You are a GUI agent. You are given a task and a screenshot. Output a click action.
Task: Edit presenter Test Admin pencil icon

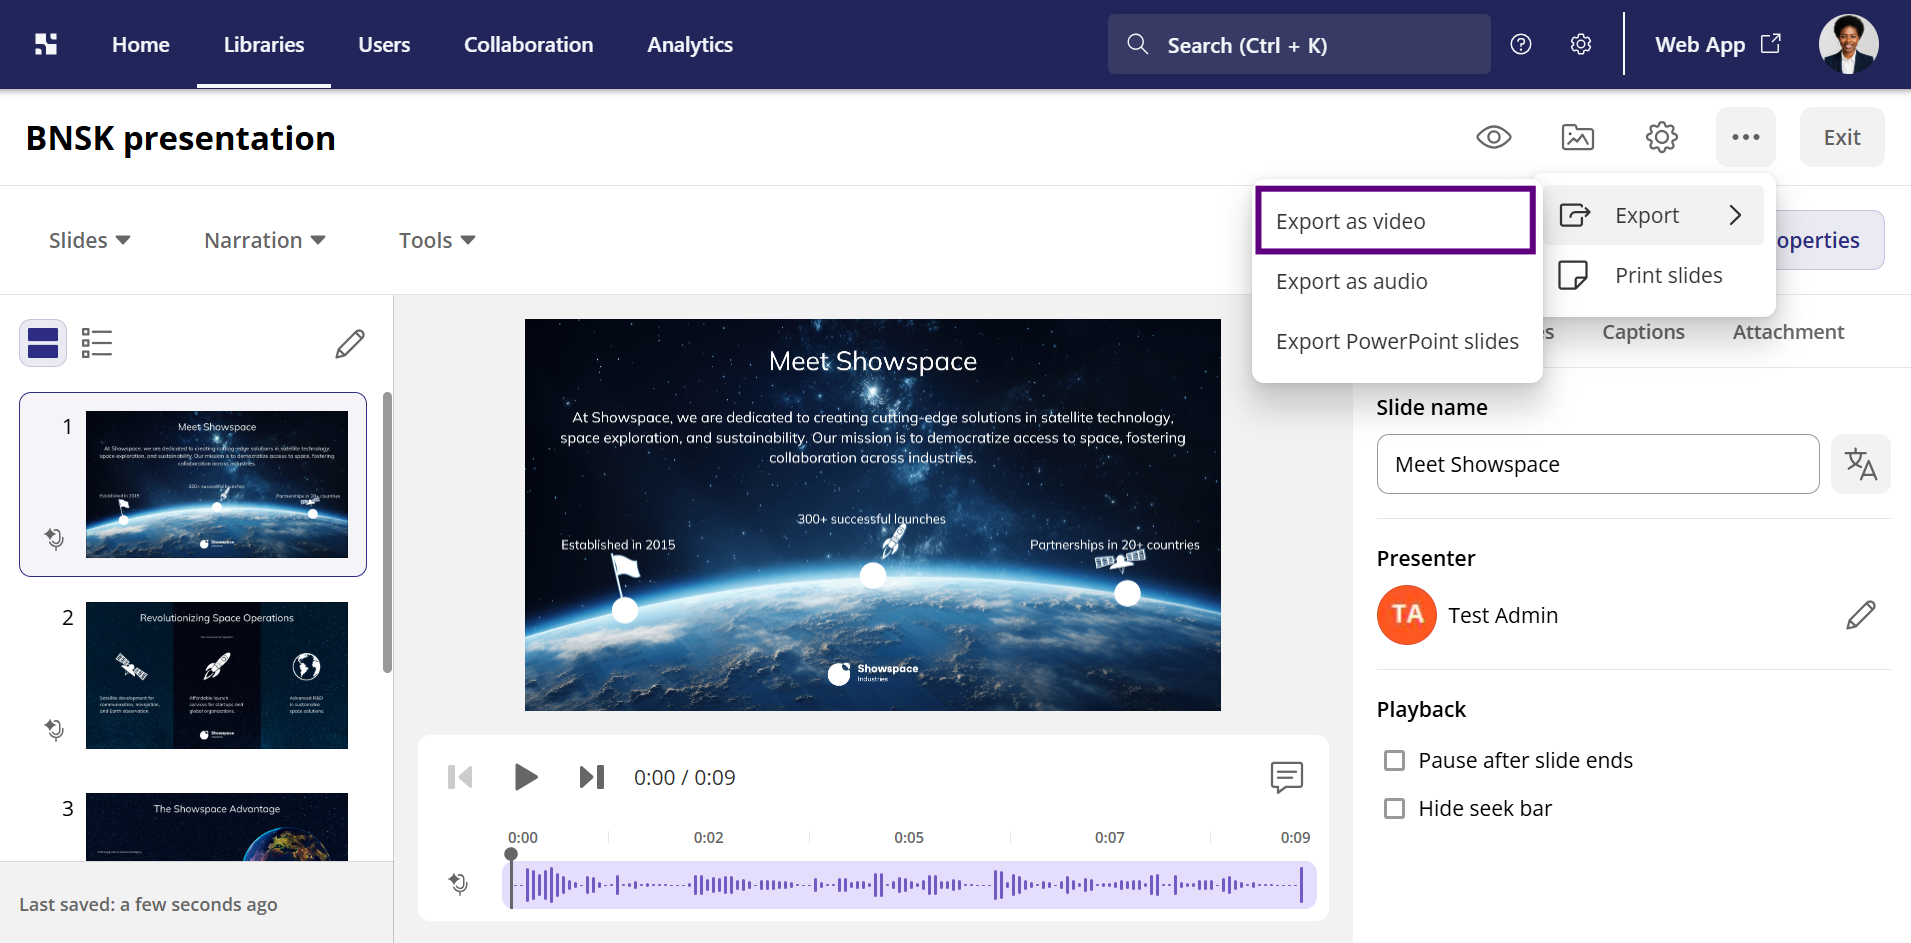click(x=1861, y=615)
